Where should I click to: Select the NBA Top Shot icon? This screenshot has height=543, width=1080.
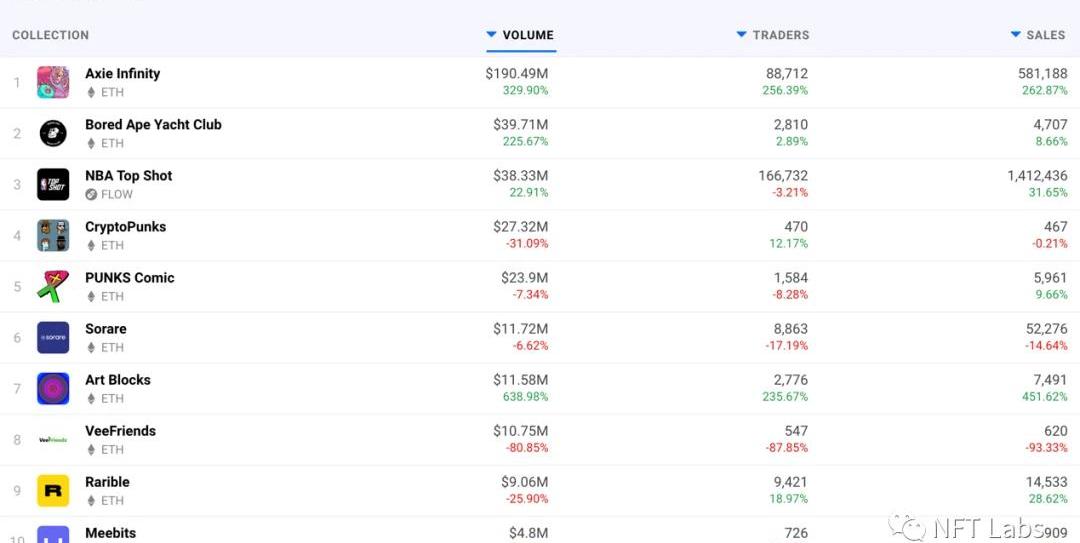pyautogui.click(x=53, y=184)
